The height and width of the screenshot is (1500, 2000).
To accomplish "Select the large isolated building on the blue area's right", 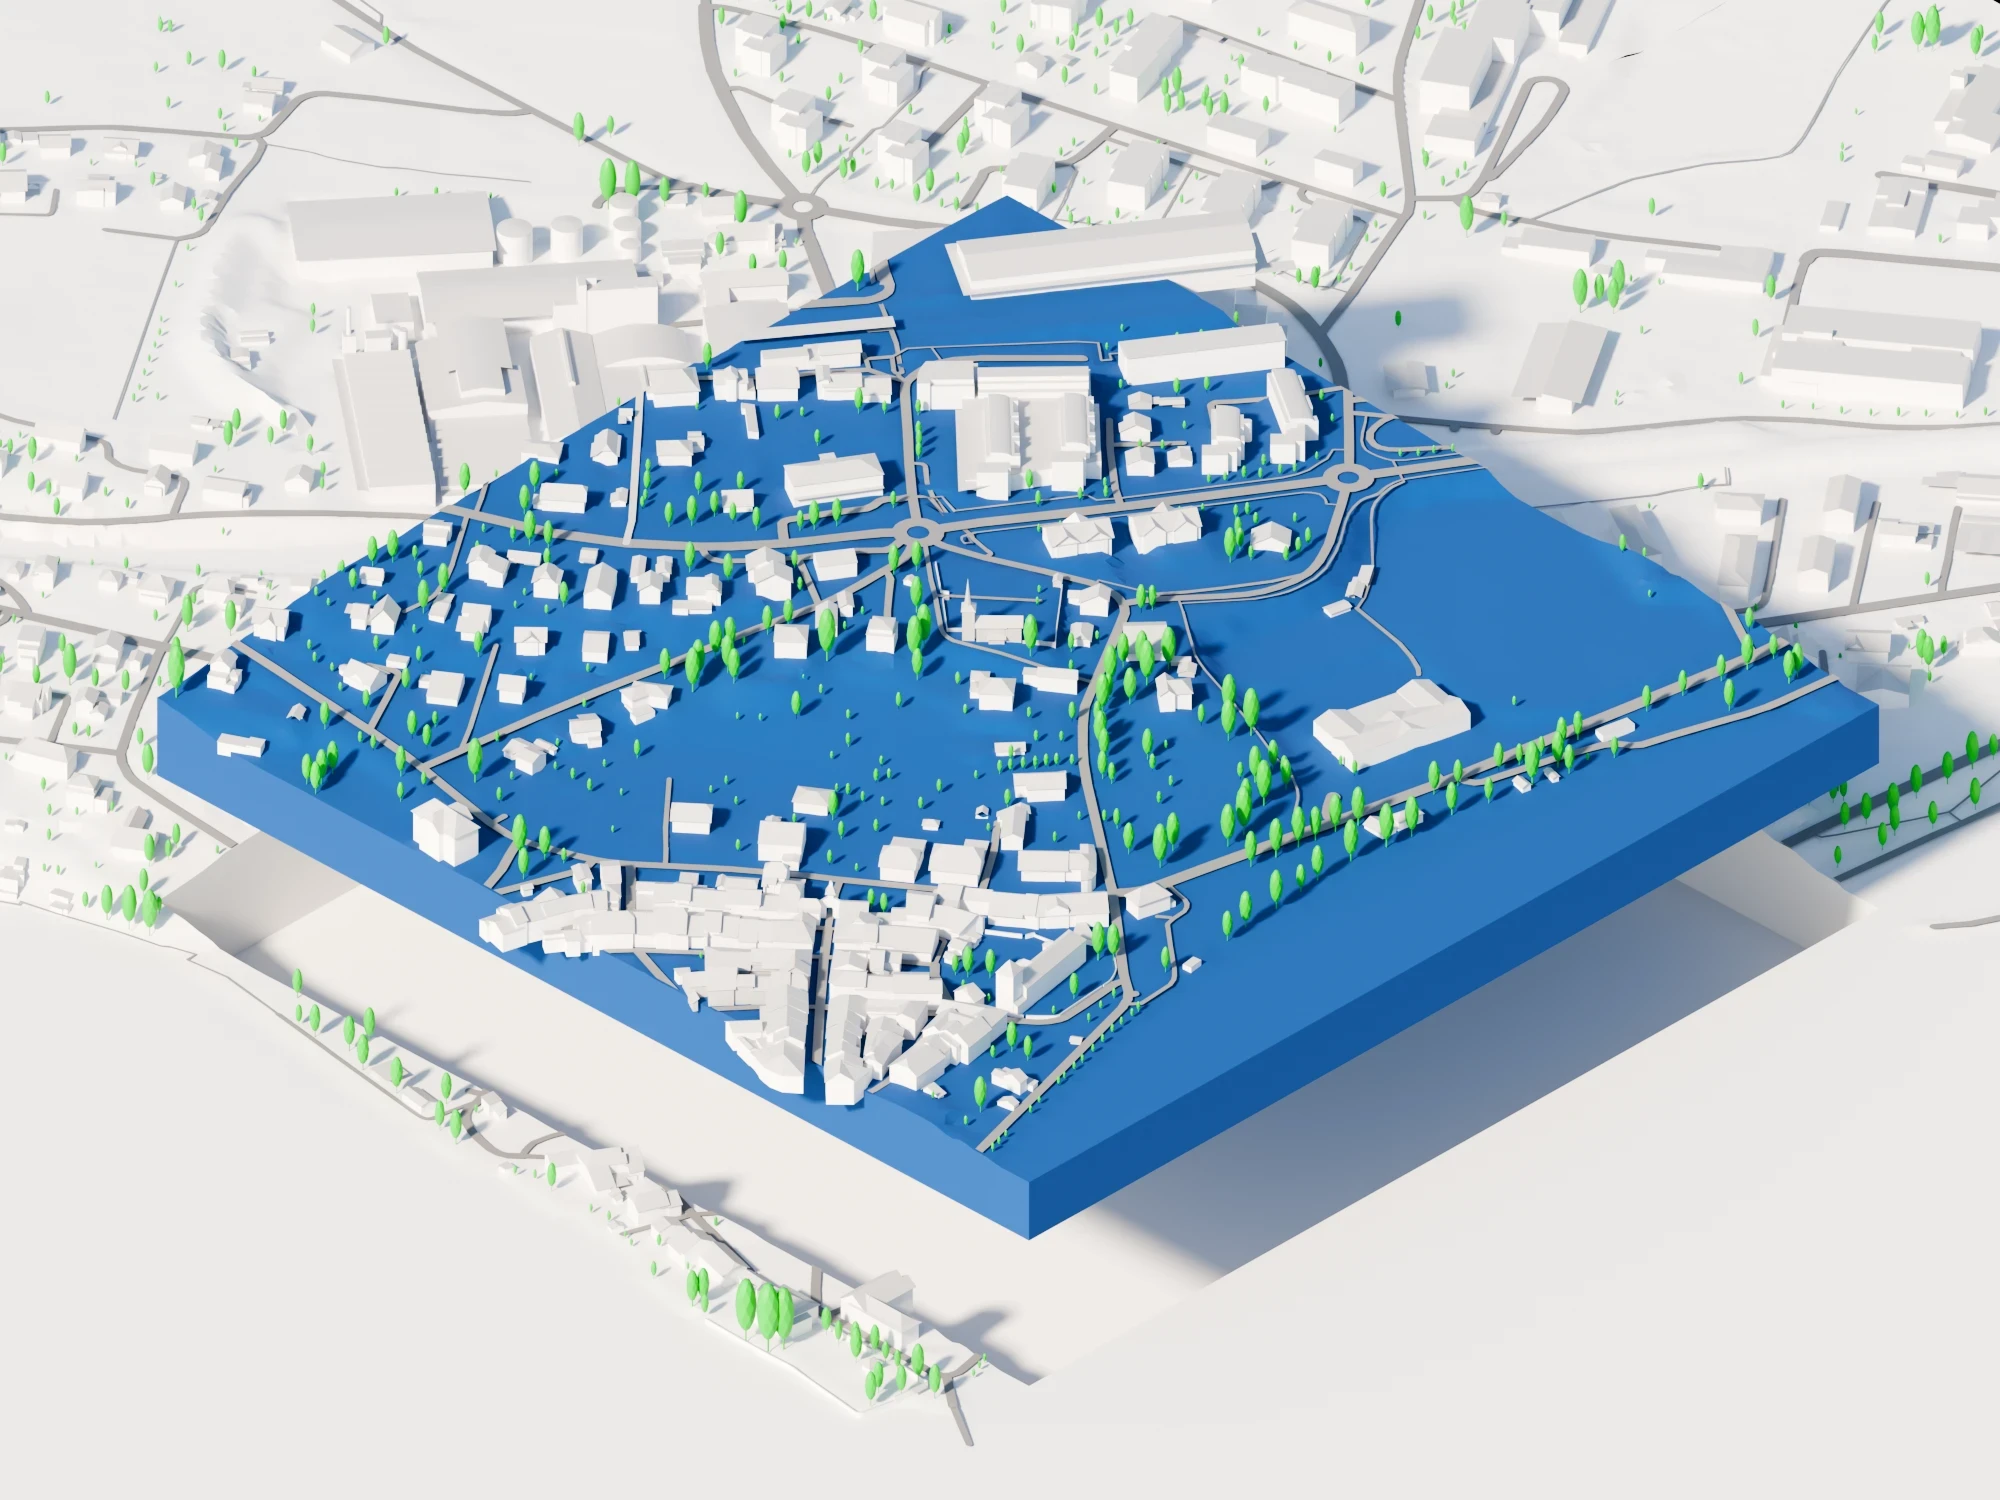I will 1390,724.
